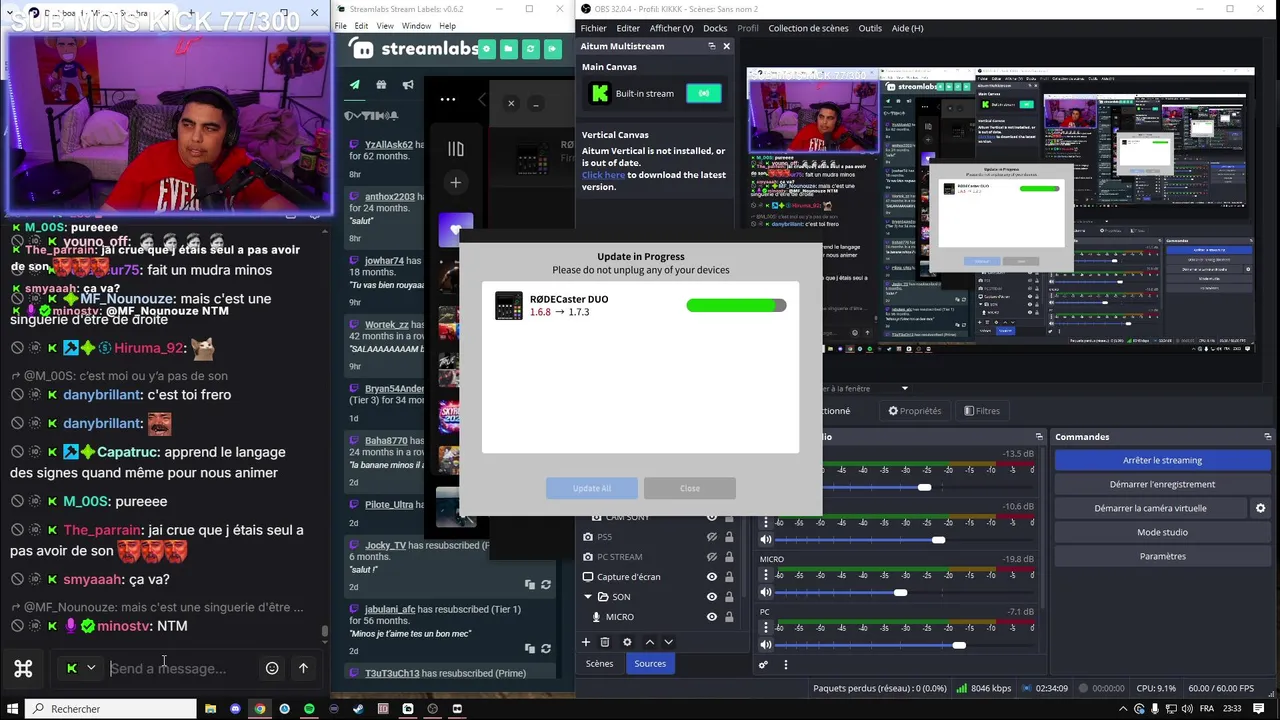1280x720 pixels.
Task: Switch to the Scènes tab
Action: (x=599, y=664)
